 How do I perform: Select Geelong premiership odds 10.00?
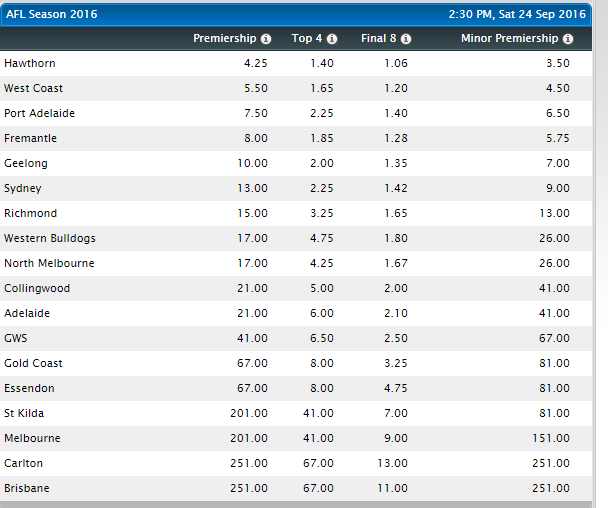click(251, 163)
